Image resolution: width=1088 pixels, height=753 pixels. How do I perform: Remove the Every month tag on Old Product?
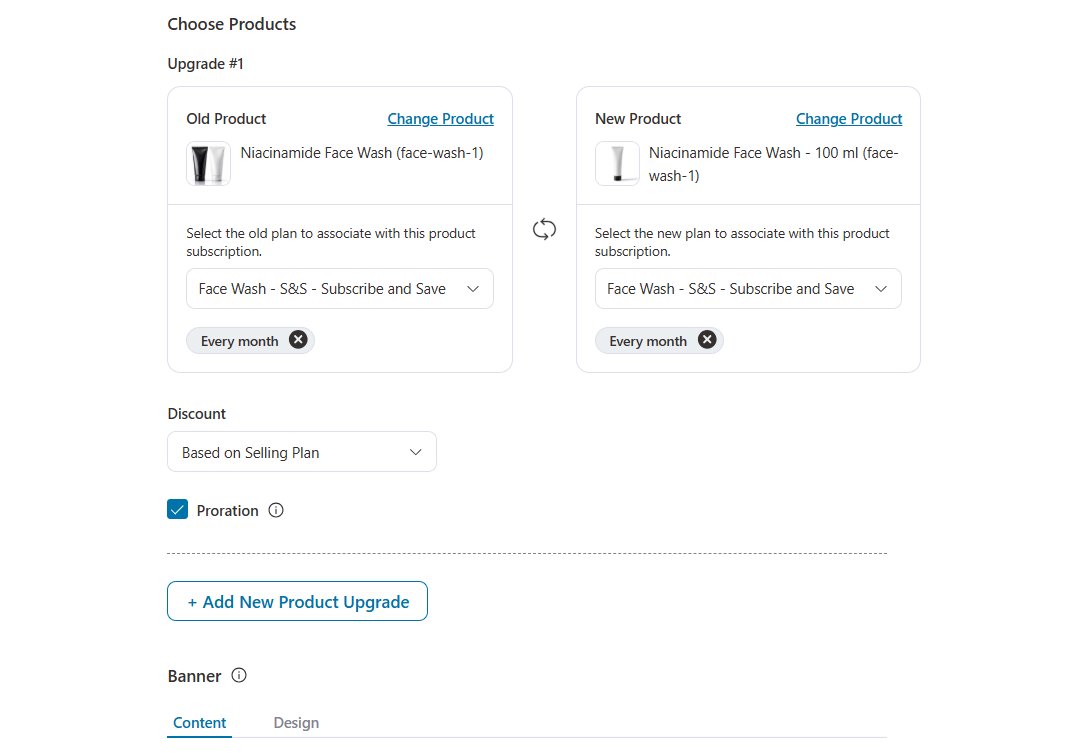pos(298,340)
